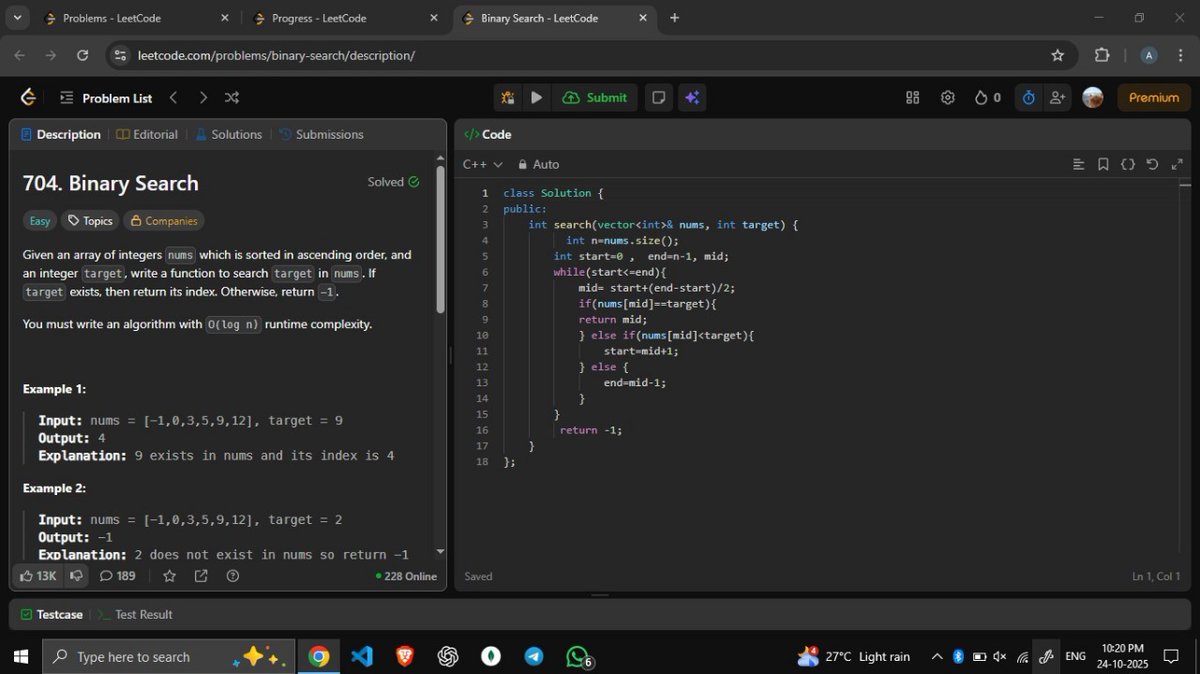Go to next problem arrow
Viewport: 1200px width, 674px height.
coord(203,97)
